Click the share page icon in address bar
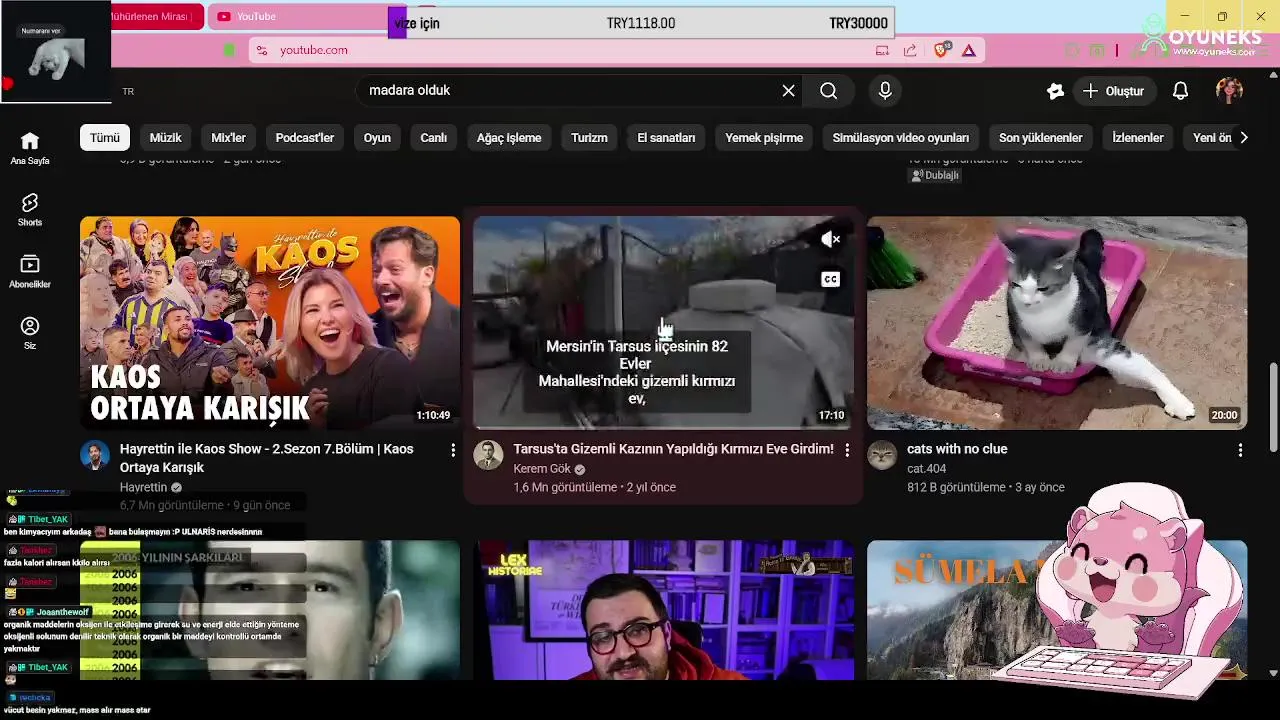The image size is (1280, 720). pos(910,50)
